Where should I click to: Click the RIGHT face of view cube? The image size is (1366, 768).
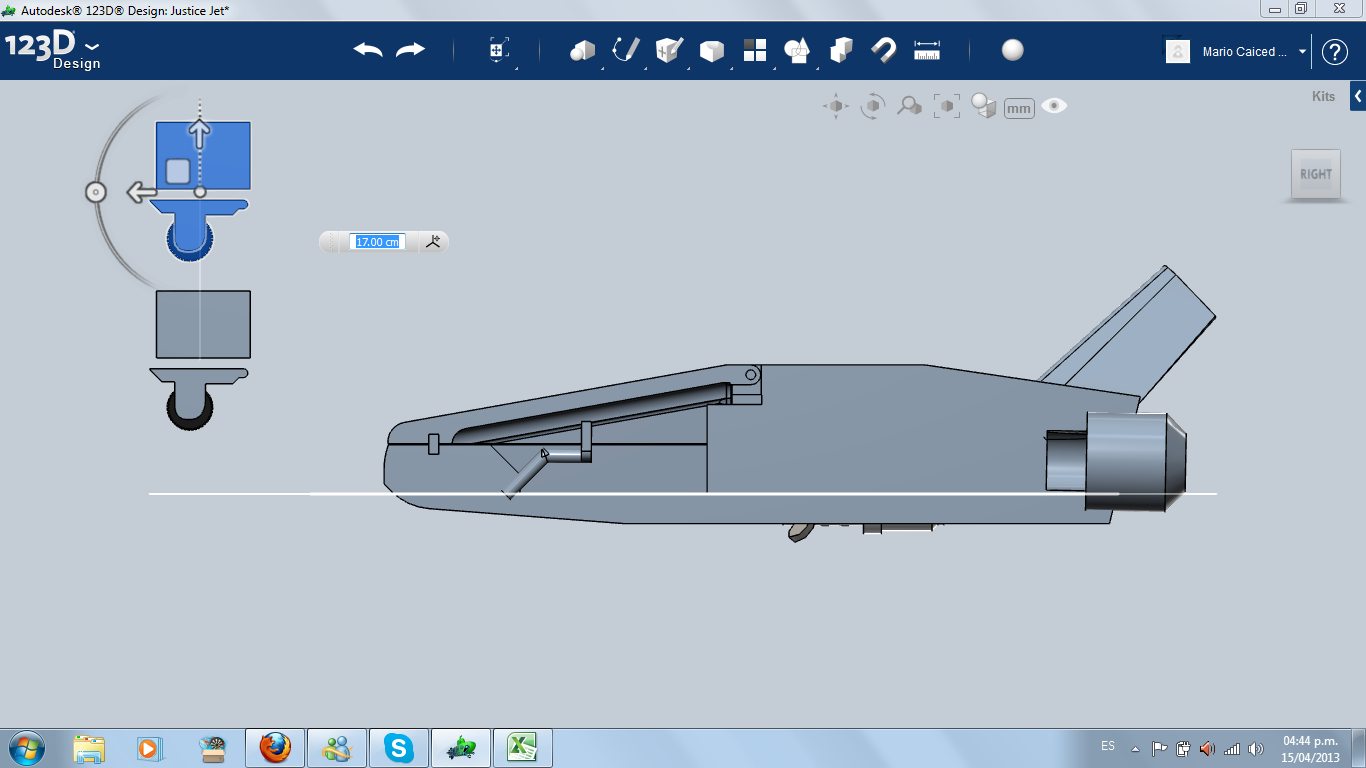tap(1316, 174)
